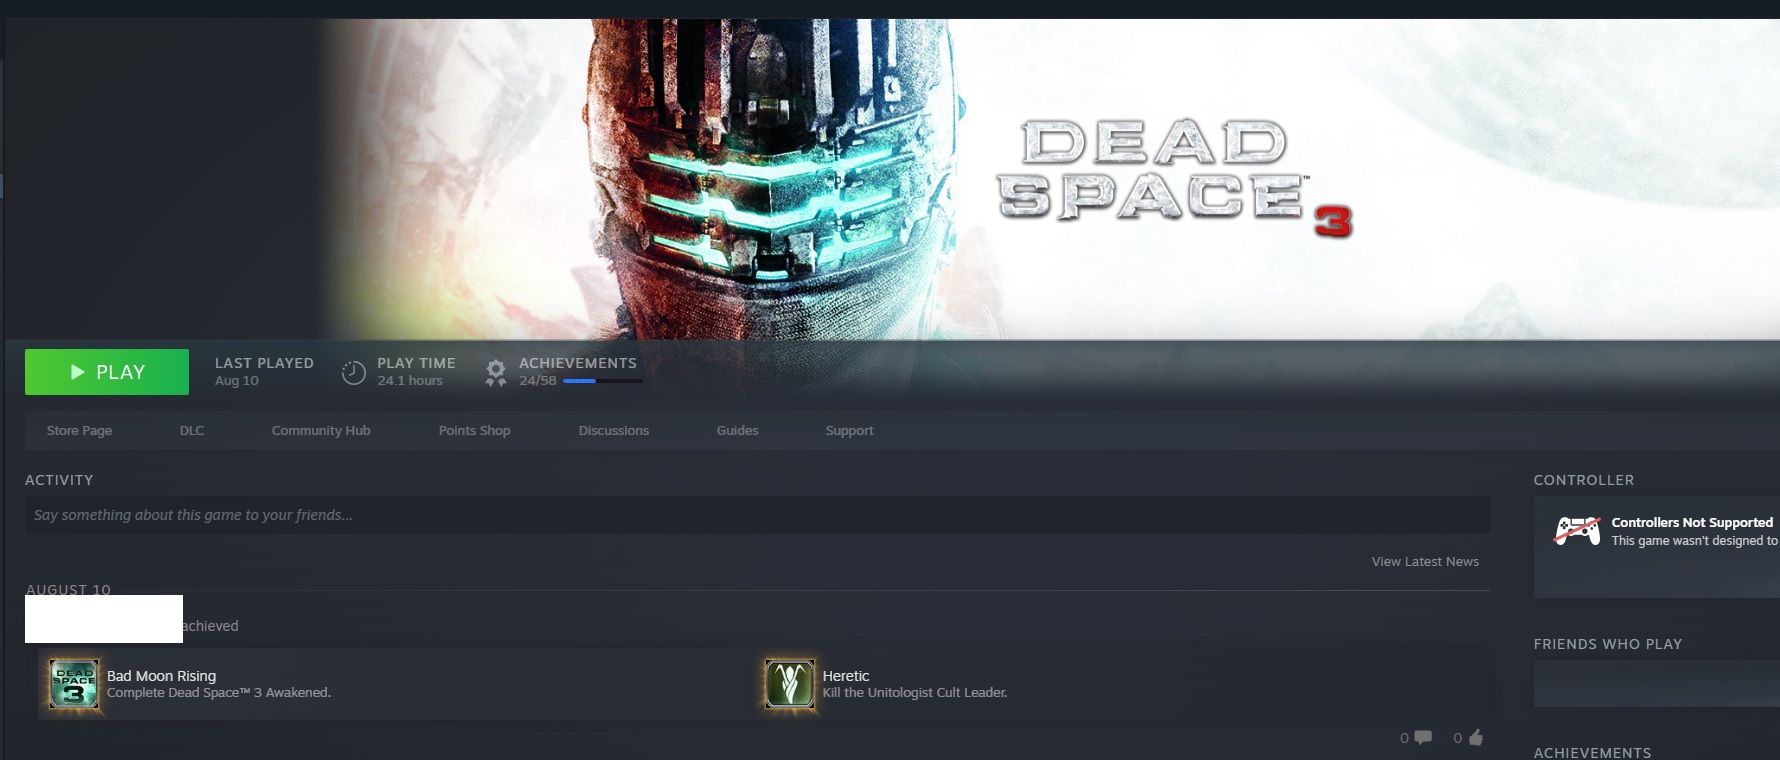Viewport: 1780px width, 760px height.
Task: Select the Heretic achievement title
Action: [x=846, y=676]
